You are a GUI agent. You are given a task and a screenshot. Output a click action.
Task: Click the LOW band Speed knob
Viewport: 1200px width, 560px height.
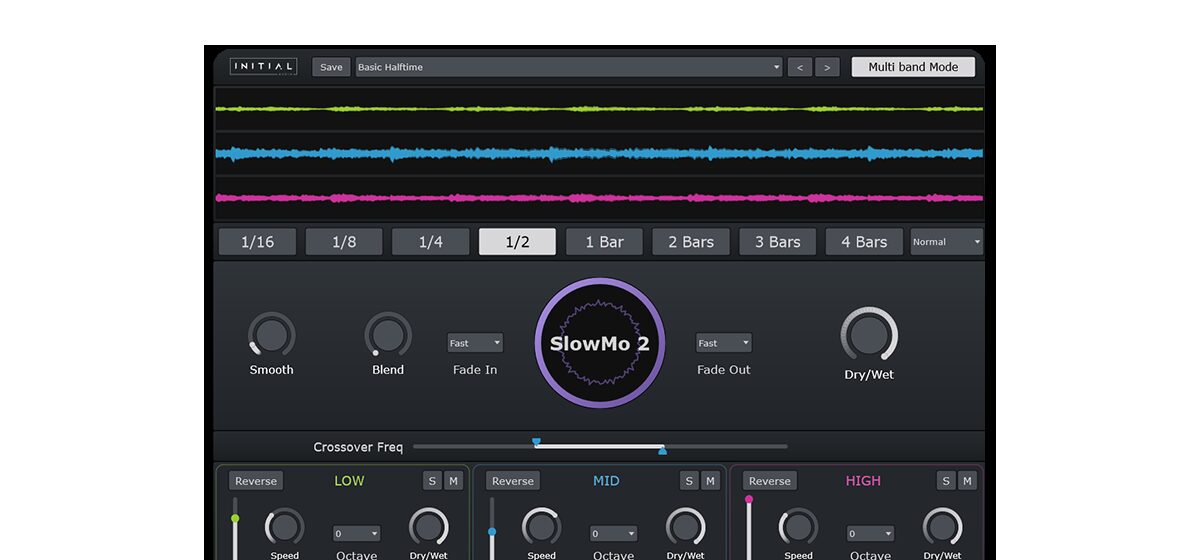click(x=284, y=527)
